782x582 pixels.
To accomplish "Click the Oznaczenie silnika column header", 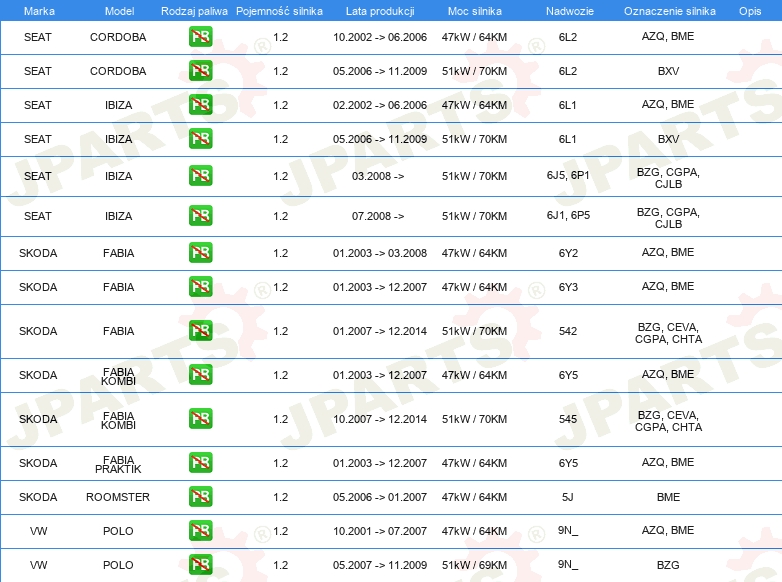I will click(670, 11).
